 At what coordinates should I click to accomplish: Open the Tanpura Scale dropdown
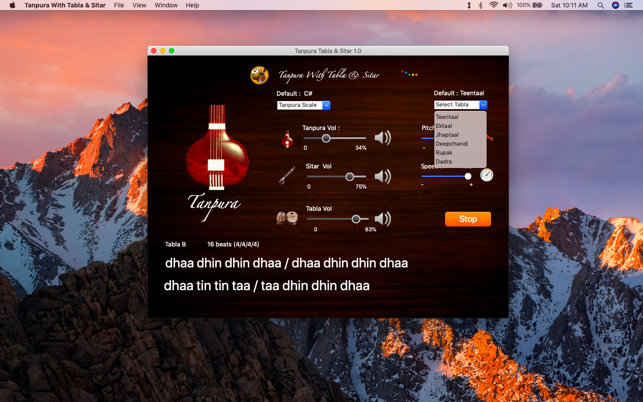click(303, 105)
